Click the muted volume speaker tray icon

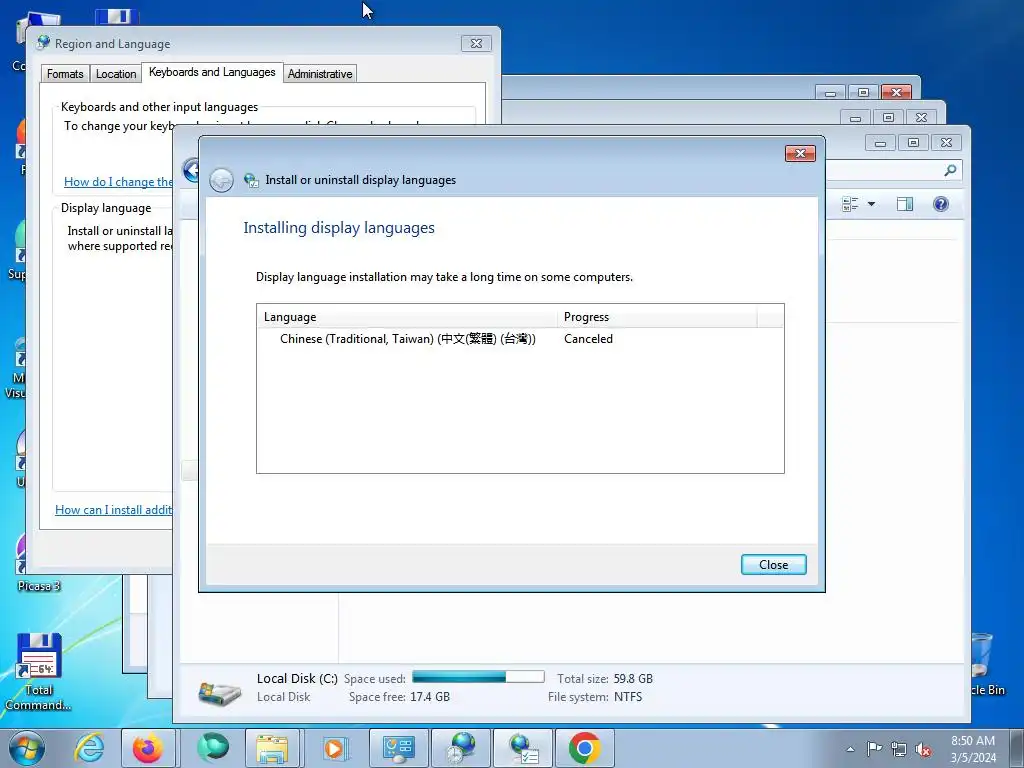click(x=923, y=749)
